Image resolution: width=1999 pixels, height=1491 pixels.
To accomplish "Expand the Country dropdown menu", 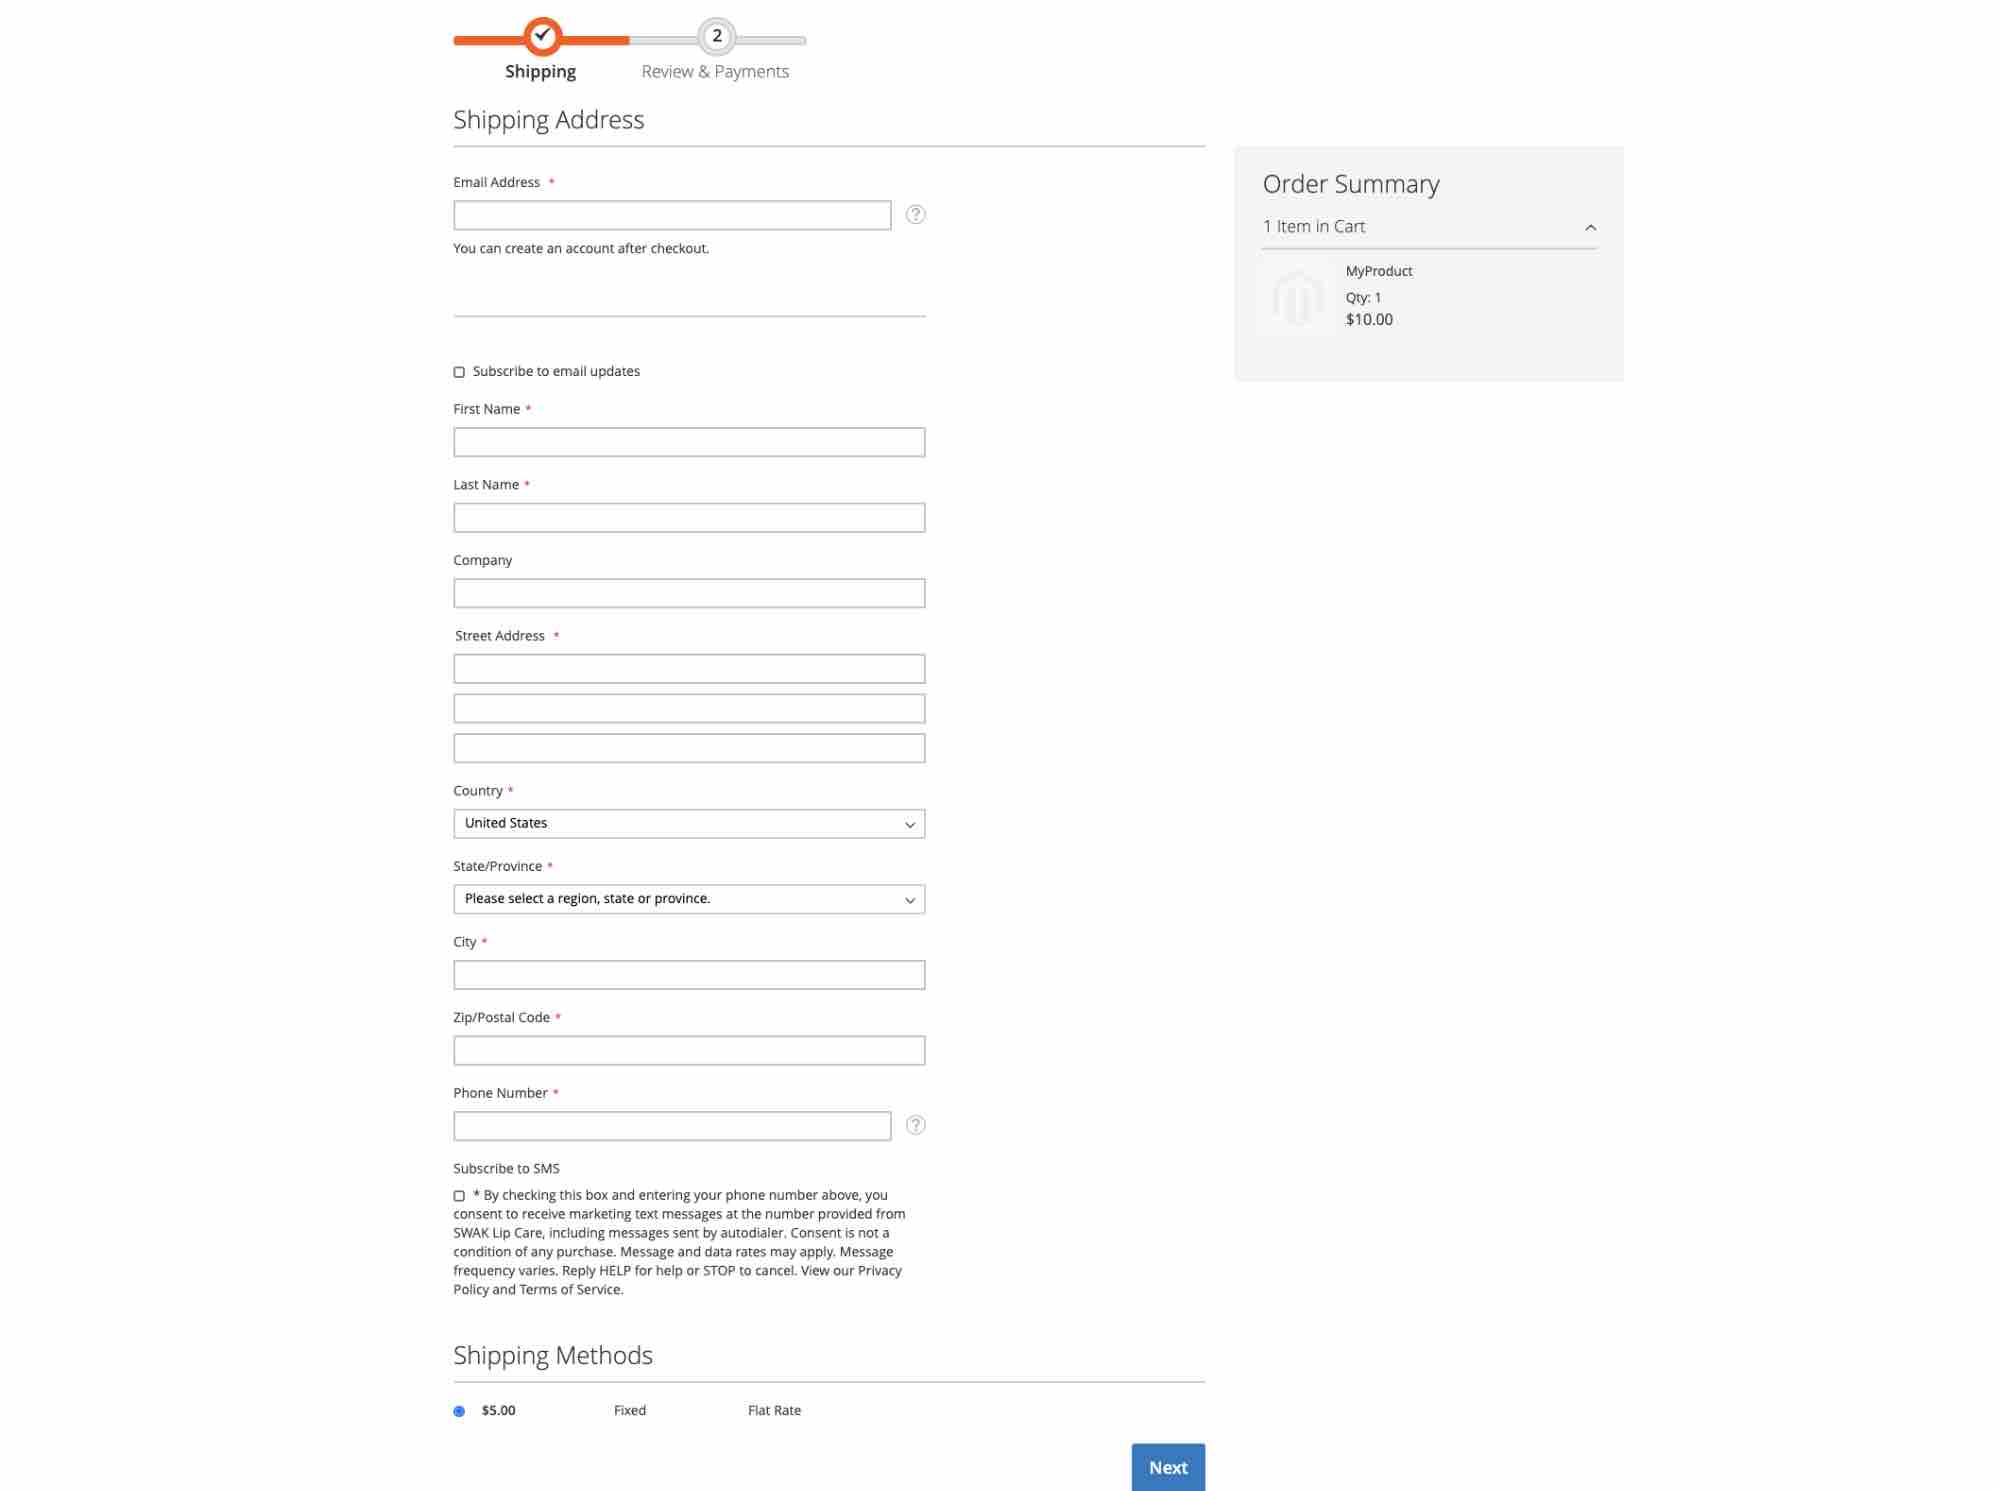I will coord(689,822).
